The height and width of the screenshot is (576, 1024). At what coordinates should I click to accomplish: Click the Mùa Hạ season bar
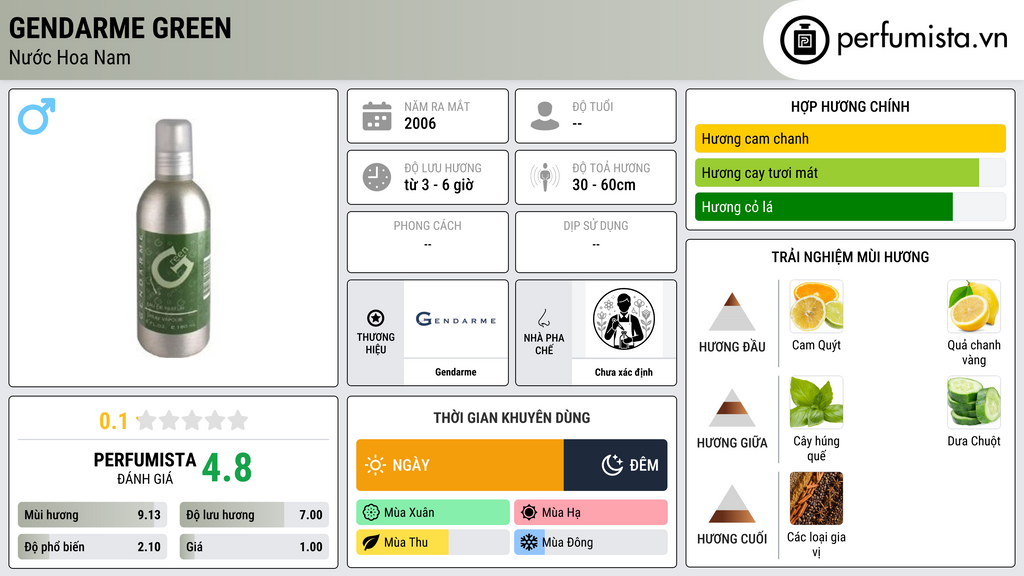[591, 513]
